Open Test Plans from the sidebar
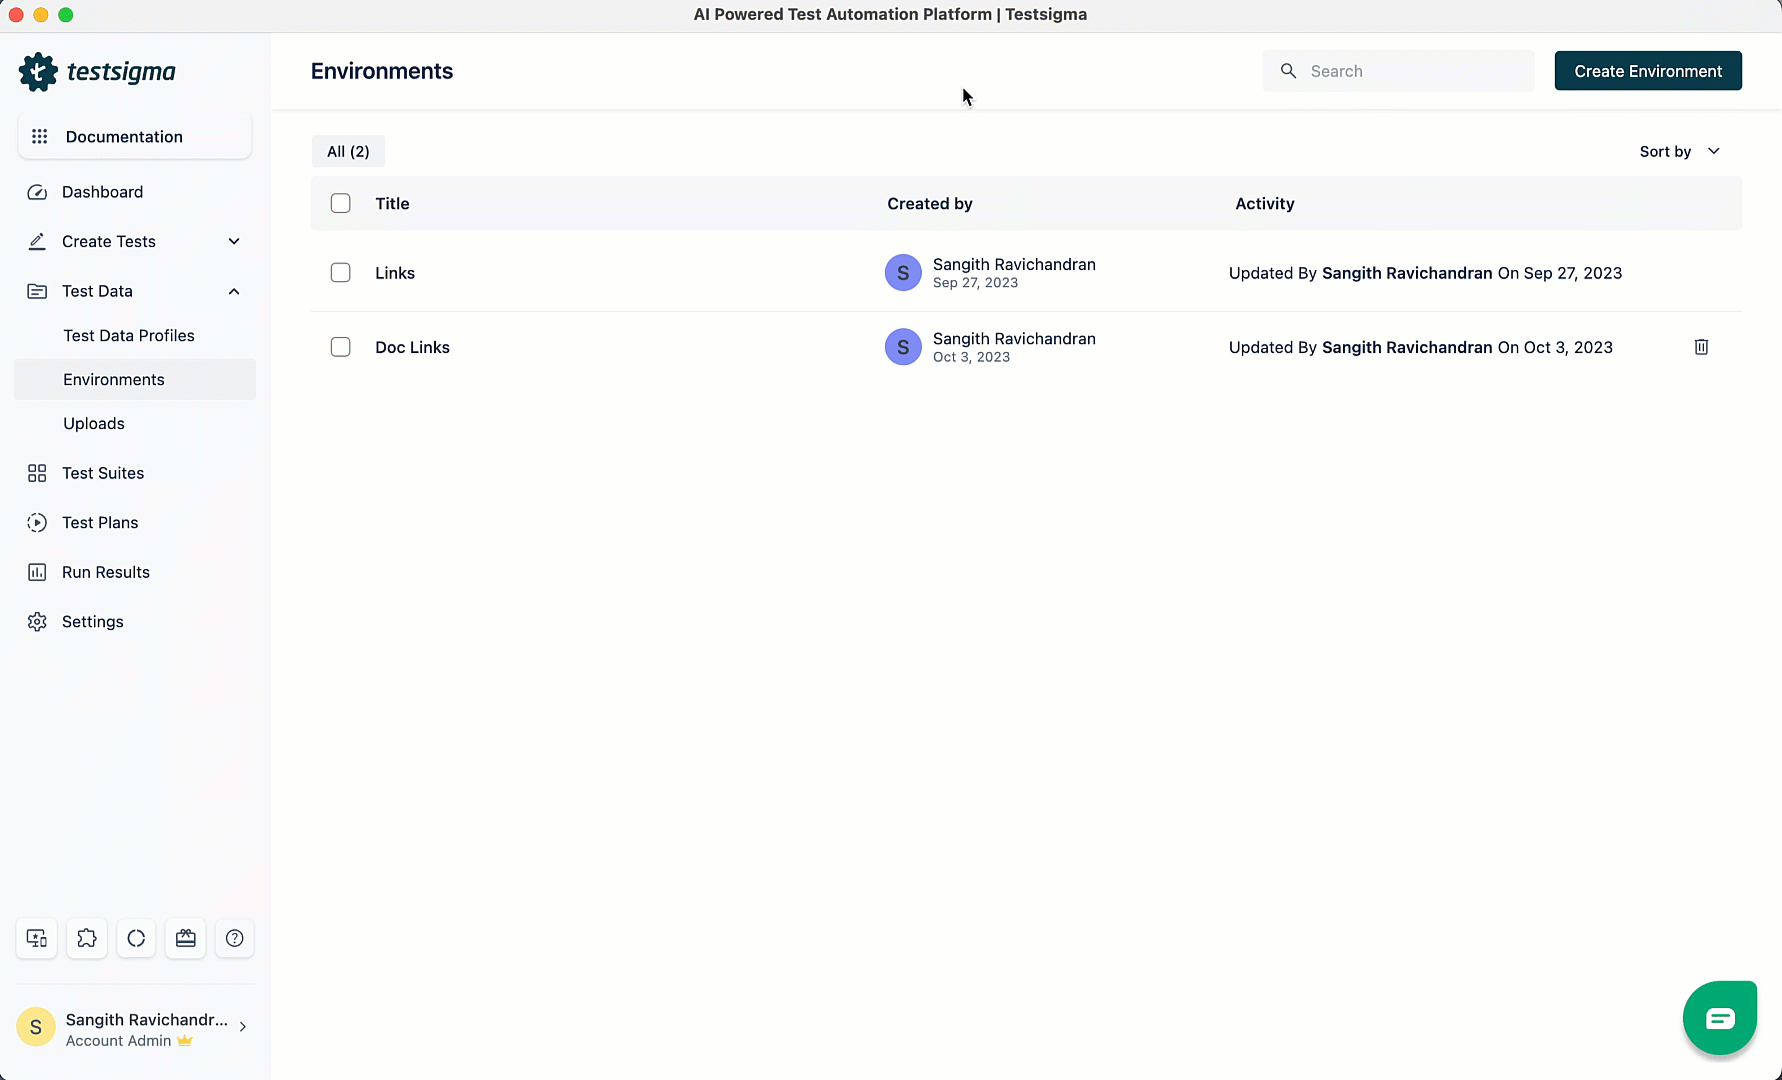This screenshot has height=1080, width=1782. 99,522
